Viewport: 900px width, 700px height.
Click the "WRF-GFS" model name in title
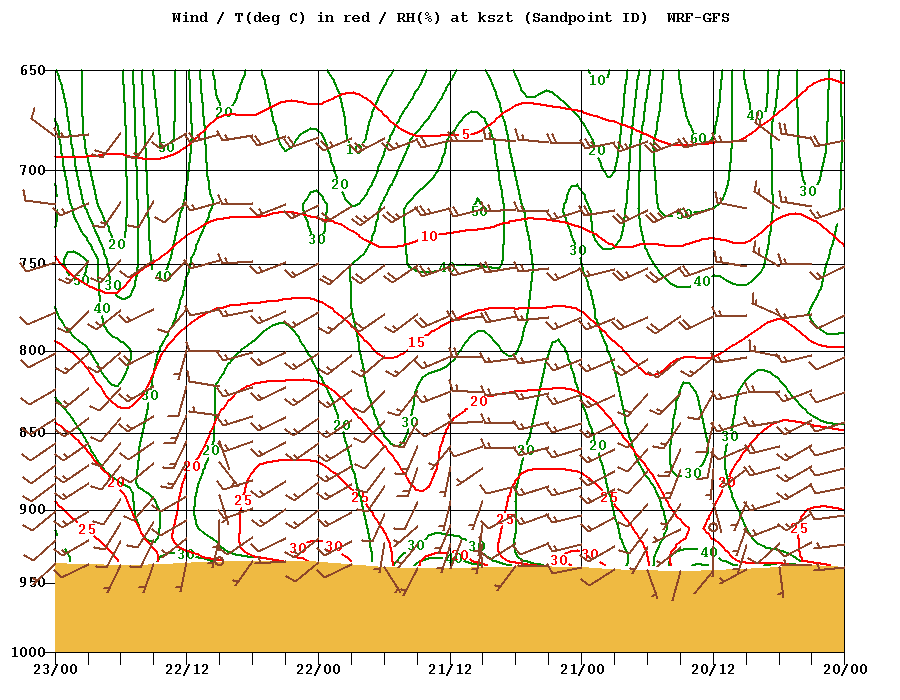(699, 18)
